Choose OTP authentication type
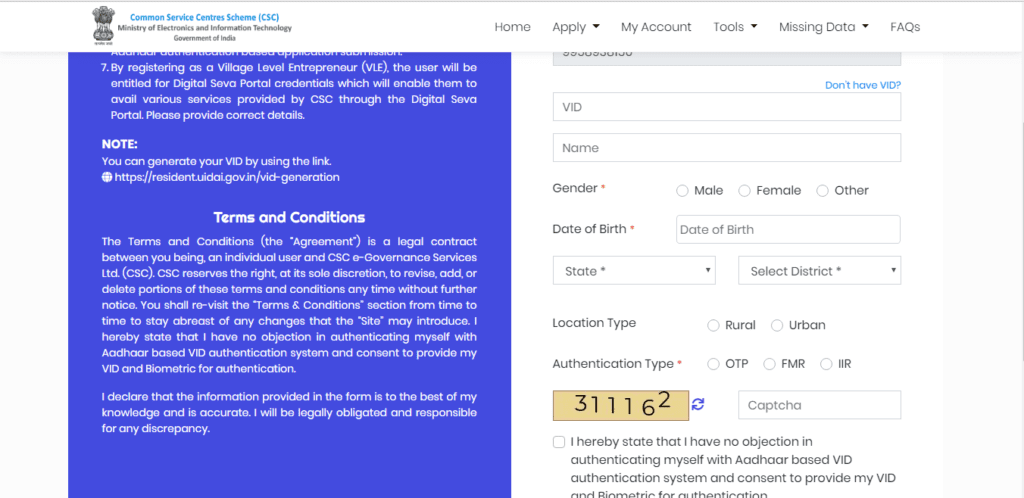1024x498 pixels. point(713,364)
